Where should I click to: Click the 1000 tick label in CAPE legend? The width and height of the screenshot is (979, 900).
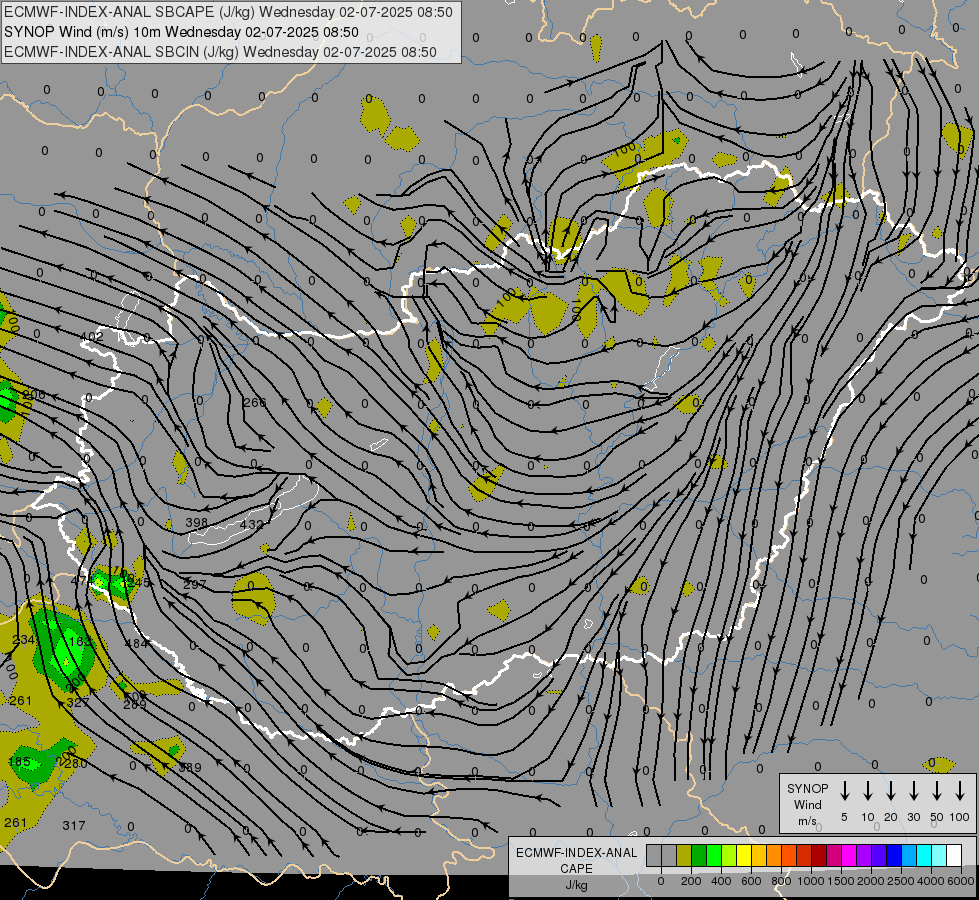(811, 881)
